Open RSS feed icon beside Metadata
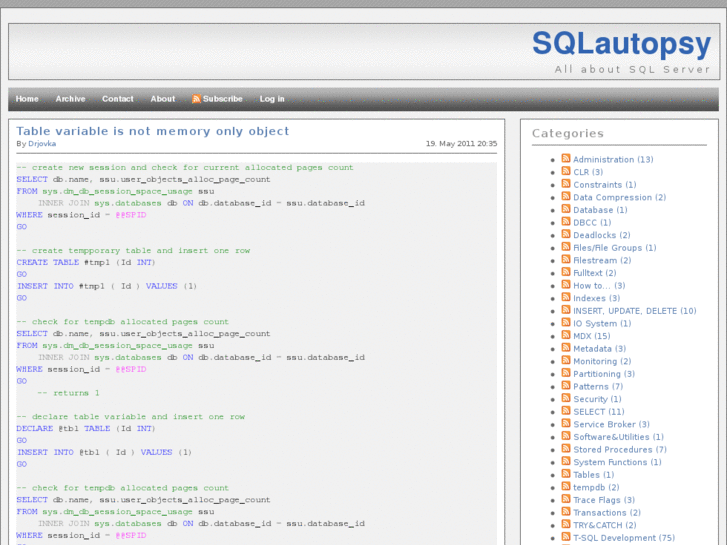727x545 pixels. click(566, 347)
